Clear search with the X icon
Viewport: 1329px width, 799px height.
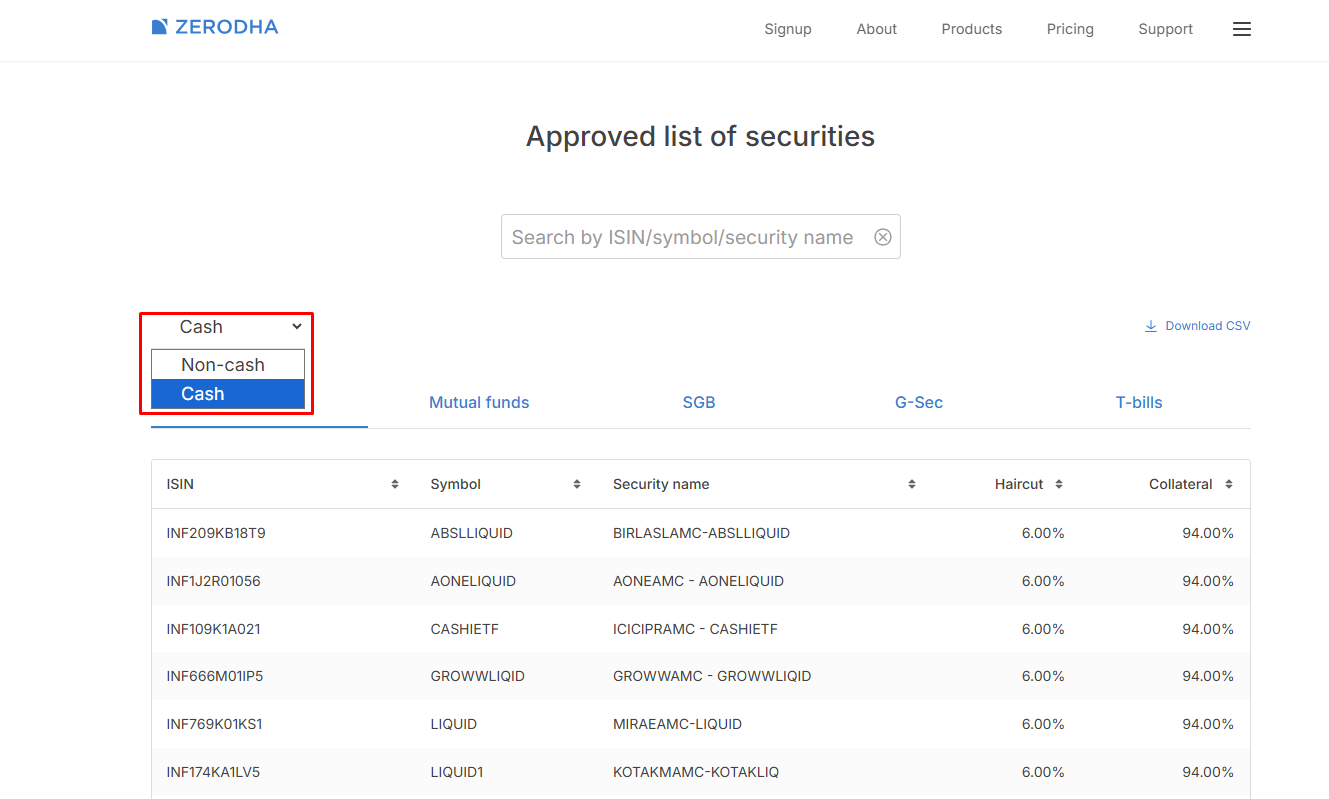(x=883, y=237)
